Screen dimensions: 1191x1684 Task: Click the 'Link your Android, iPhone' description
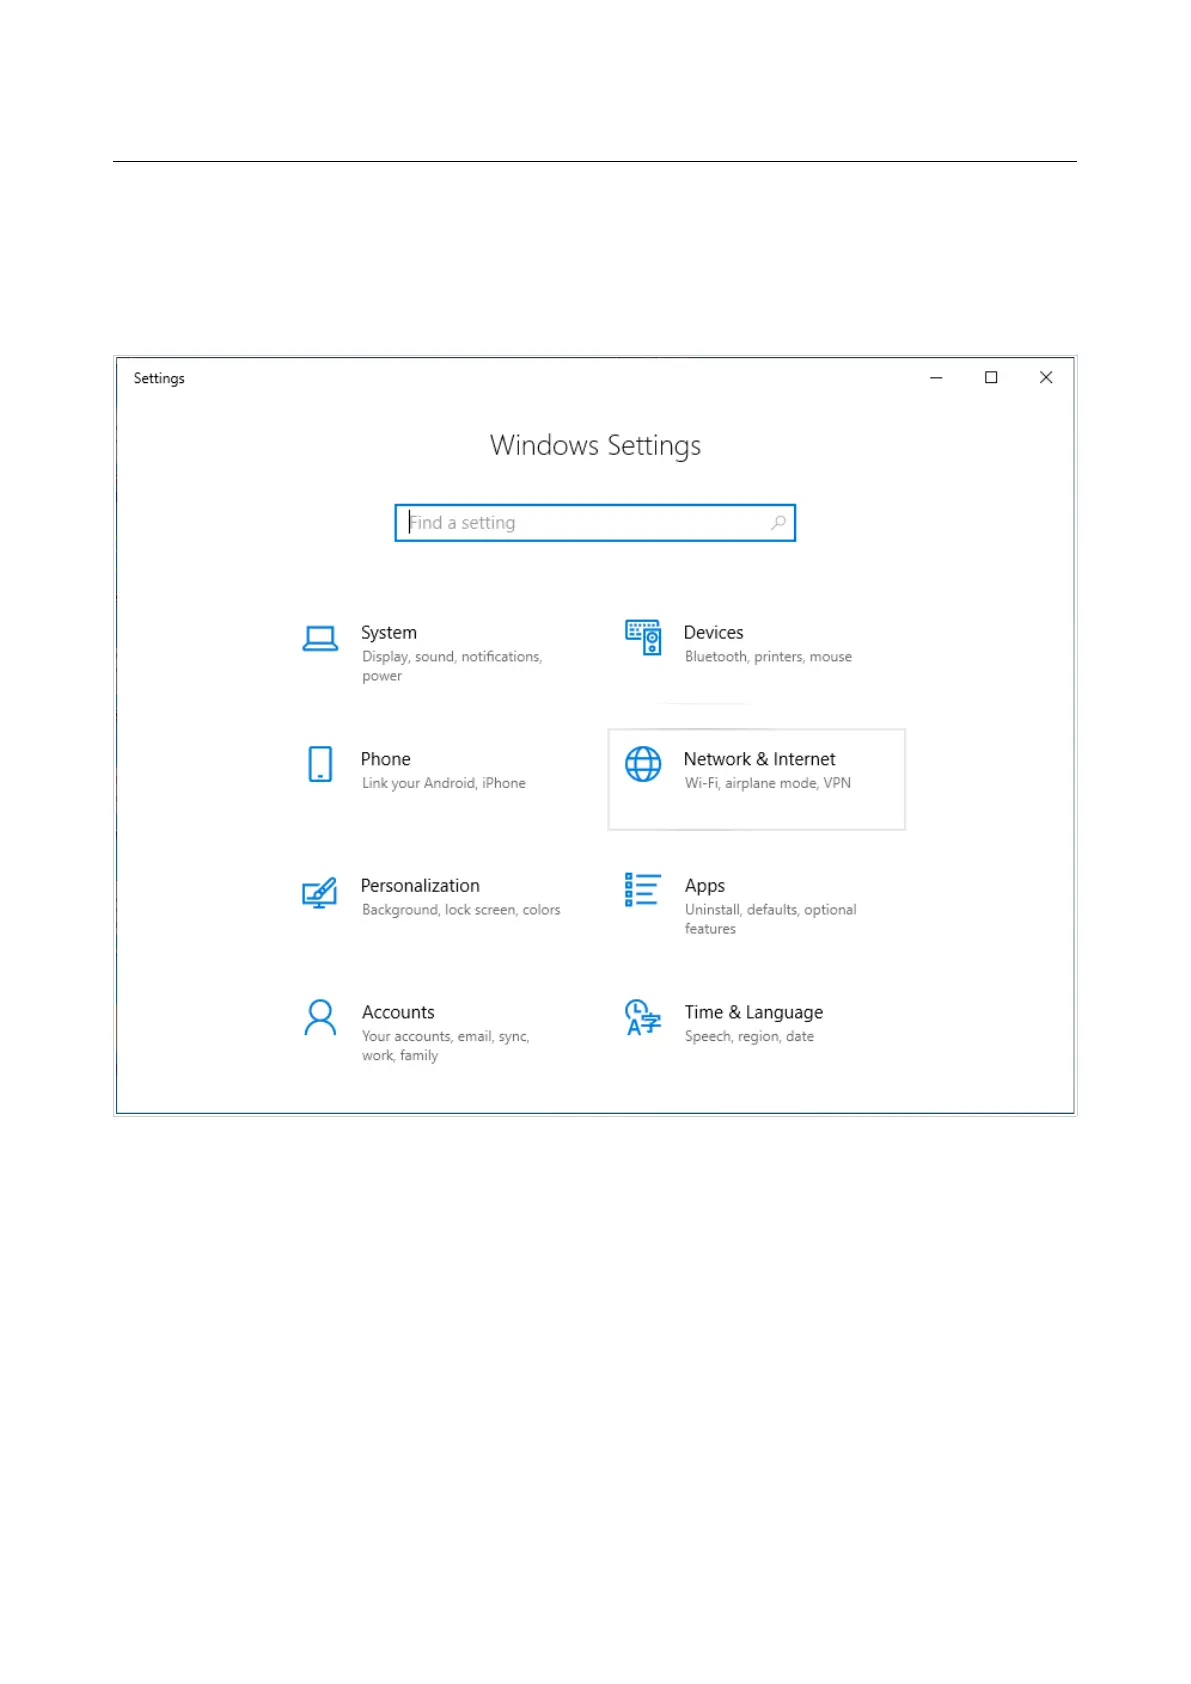(x=444, y=783)
